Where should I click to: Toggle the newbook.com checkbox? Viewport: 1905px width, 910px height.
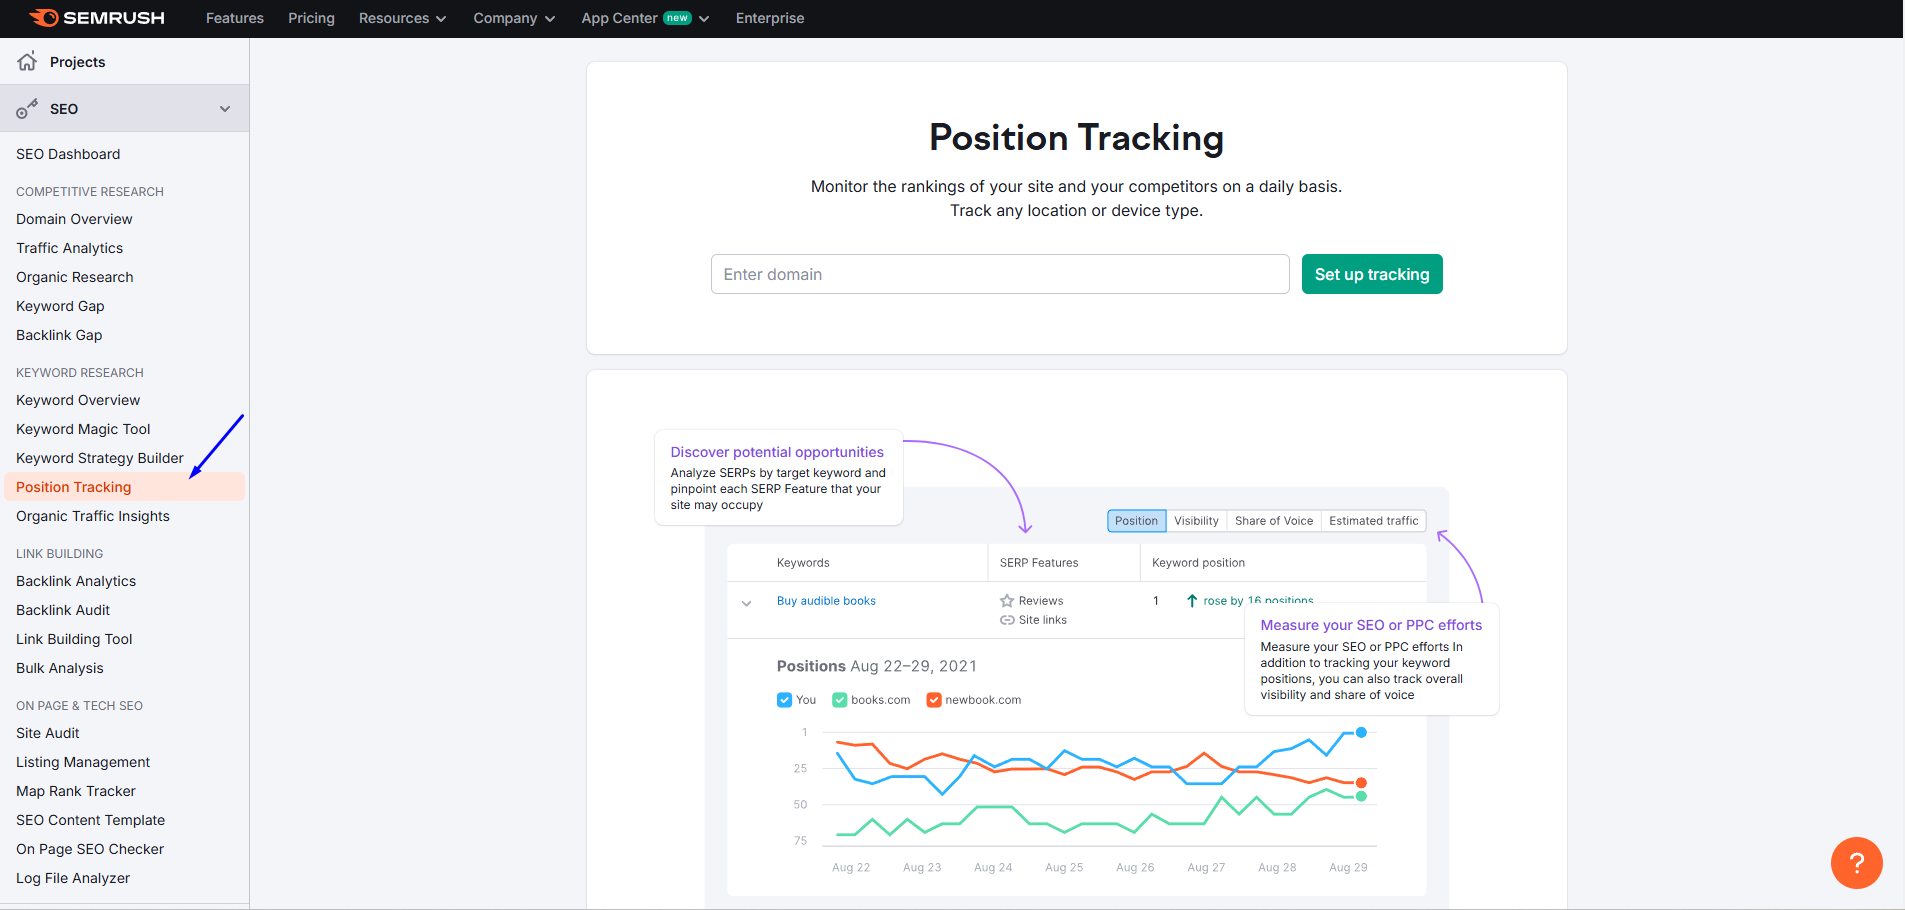click(934, 700)
